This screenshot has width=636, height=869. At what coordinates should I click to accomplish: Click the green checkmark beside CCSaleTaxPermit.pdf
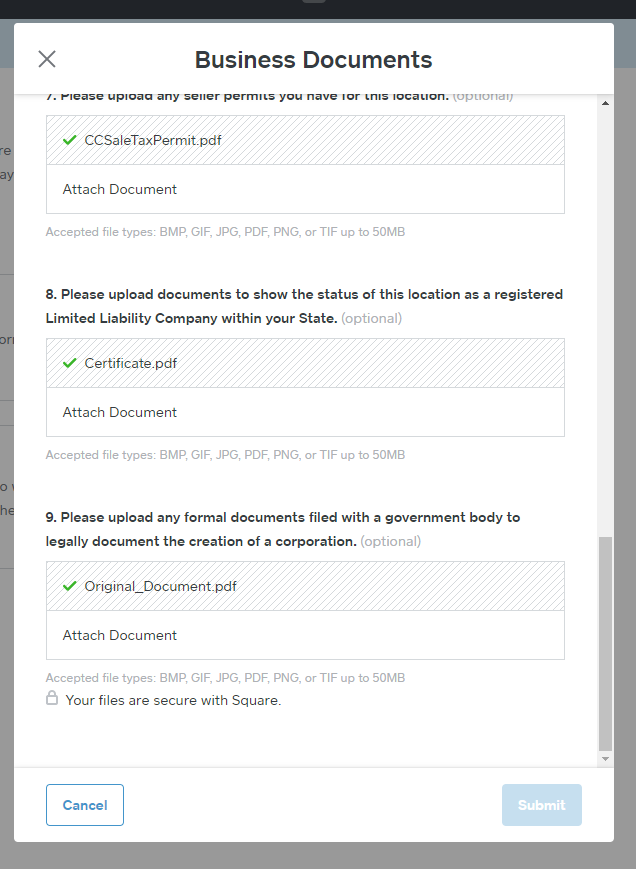68,140
